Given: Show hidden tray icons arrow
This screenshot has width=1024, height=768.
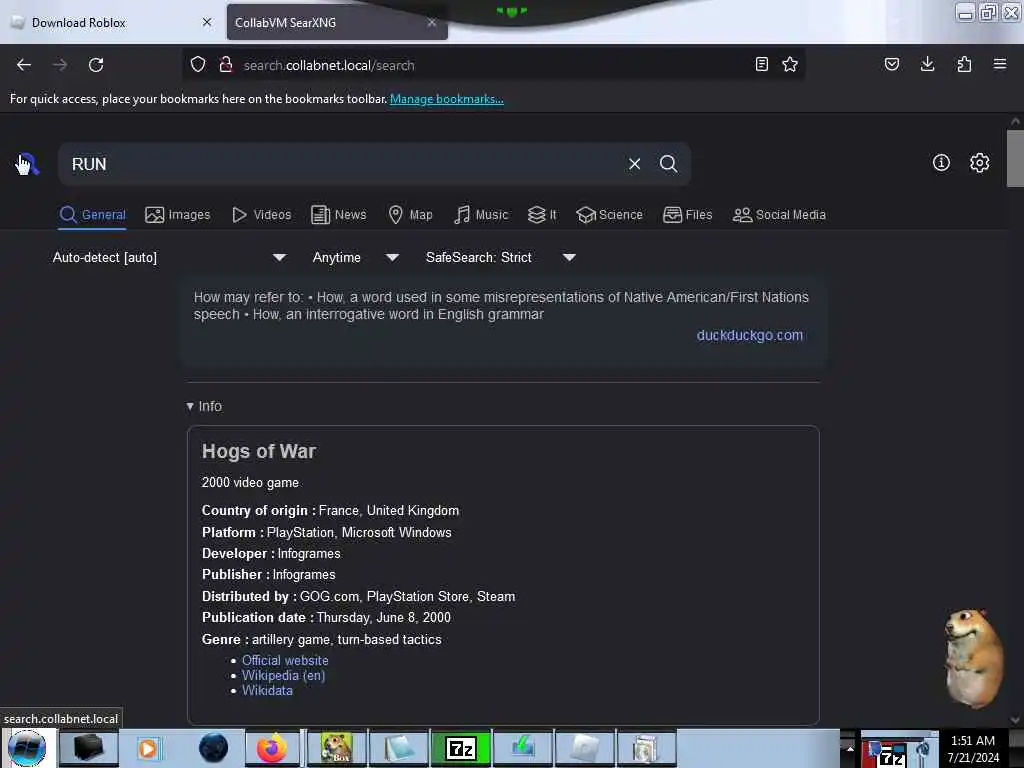Looking at the screenshot, I should 850,748.
